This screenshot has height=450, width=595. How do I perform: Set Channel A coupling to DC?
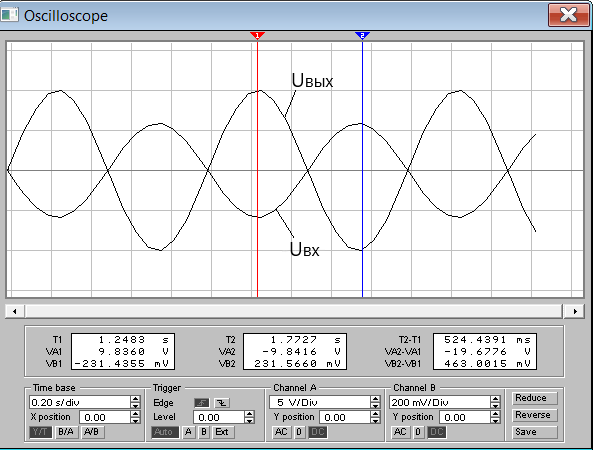(x=318, y=432)
